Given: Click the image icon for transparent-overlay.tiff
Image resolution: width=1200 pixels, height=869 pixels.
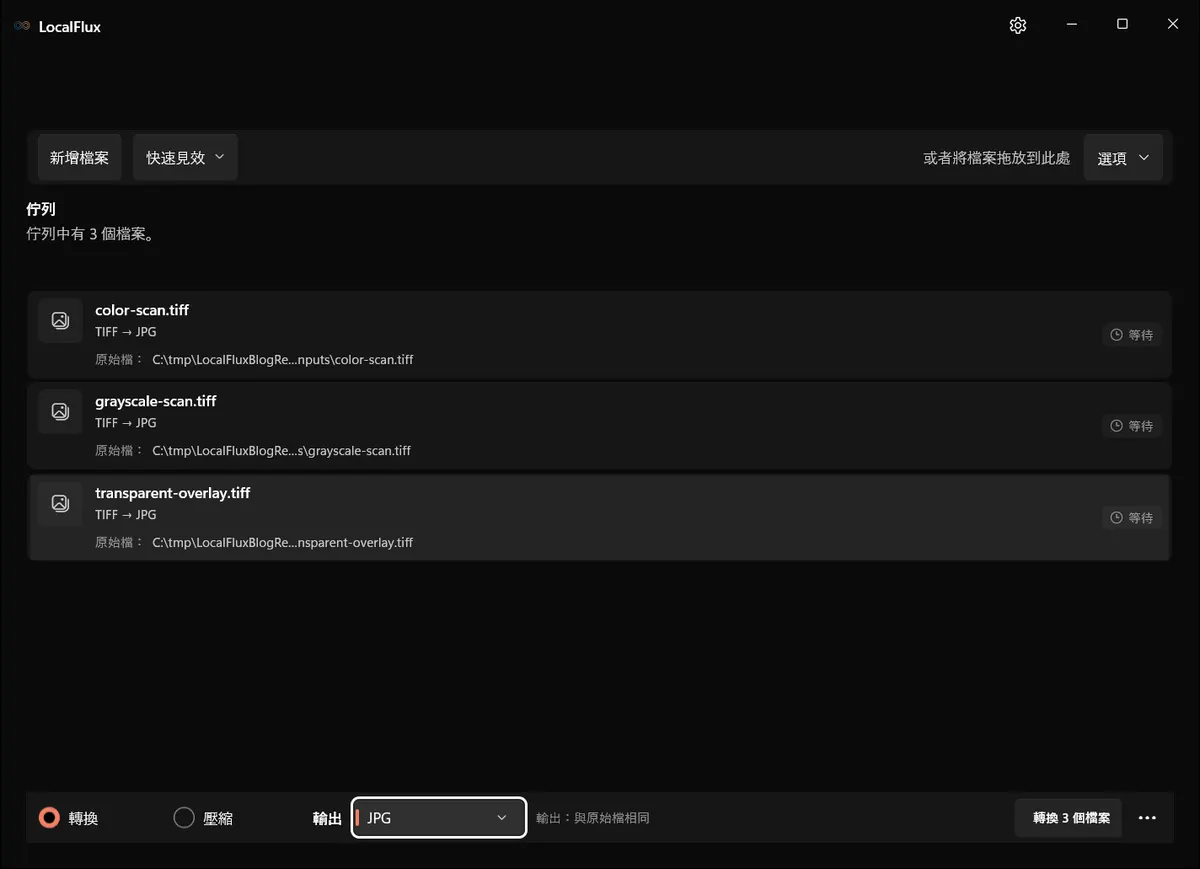Looking at the screenshot, I should (x=60, y=503).
